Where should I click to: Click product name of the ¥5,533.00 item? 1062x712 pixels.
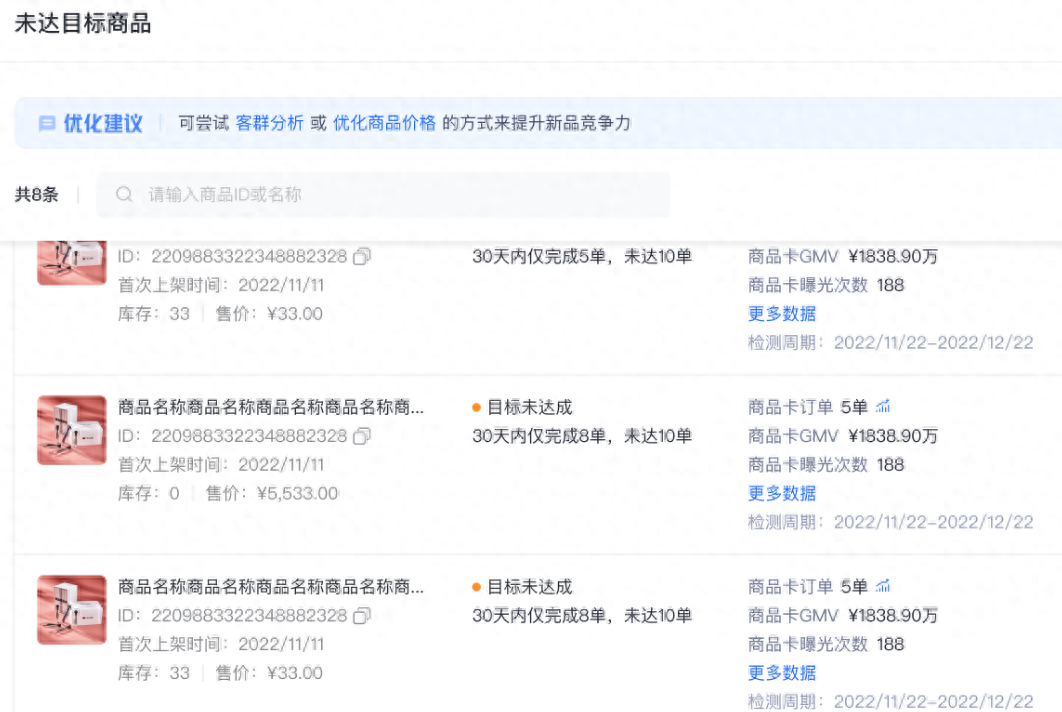[271, 407]
